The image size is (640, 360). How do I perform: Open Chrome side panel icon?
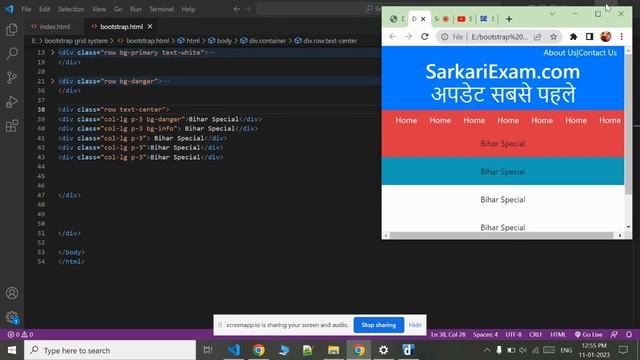(x=589, y=37)
